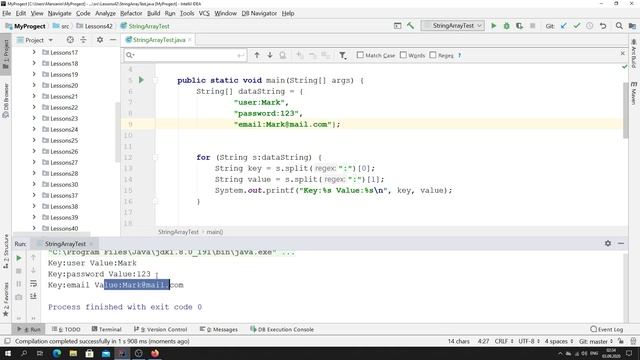Open the Windows Start menu
Viewport: 640px width, 360px height.
(8, 353)
